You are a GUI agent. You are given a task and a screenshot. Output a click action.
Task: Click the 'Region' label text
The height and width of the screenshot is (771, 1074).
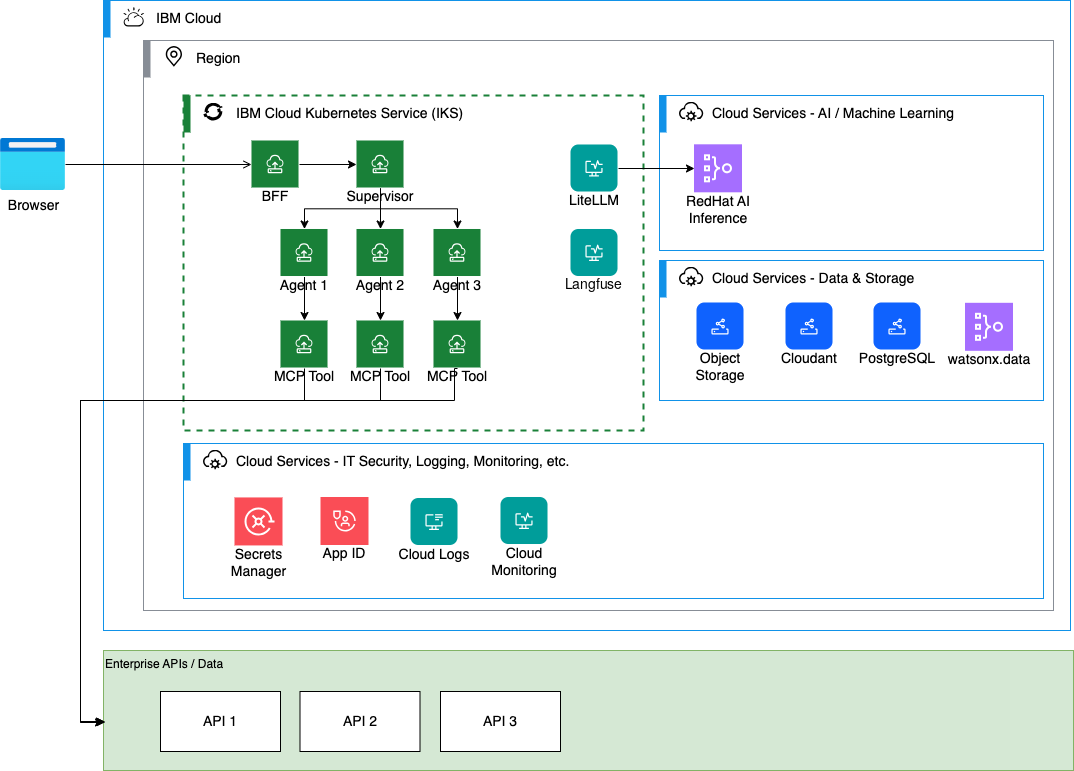(x=218, y=58)
